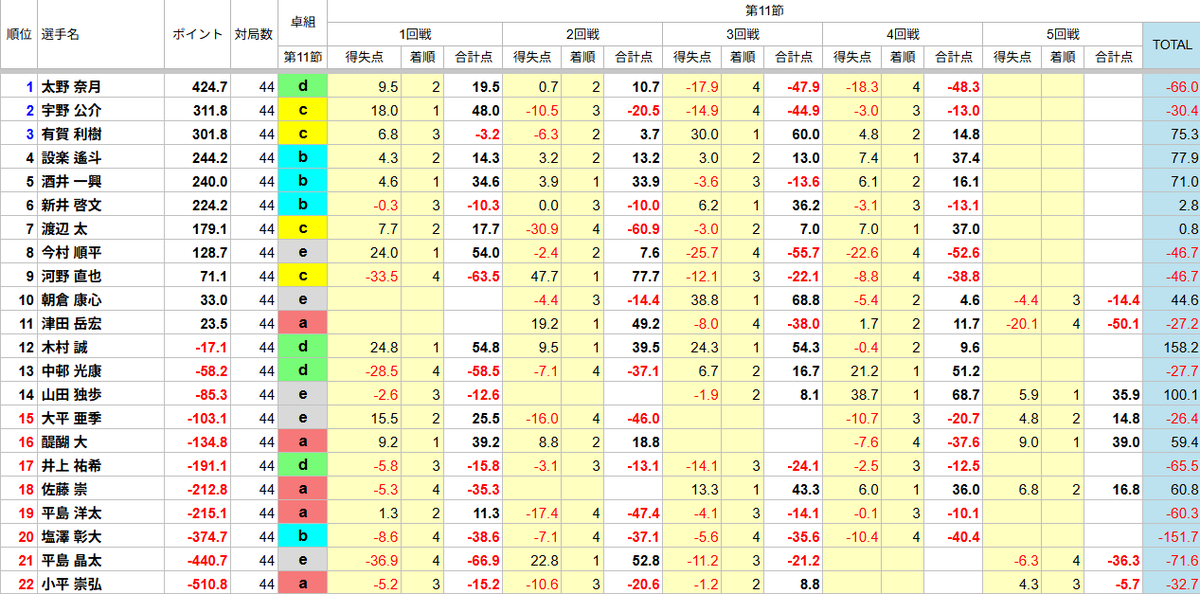Click player name 酒井 一興
This screenshot has height=594, width=1200.
pyautogui.click(x=71, y=182)
